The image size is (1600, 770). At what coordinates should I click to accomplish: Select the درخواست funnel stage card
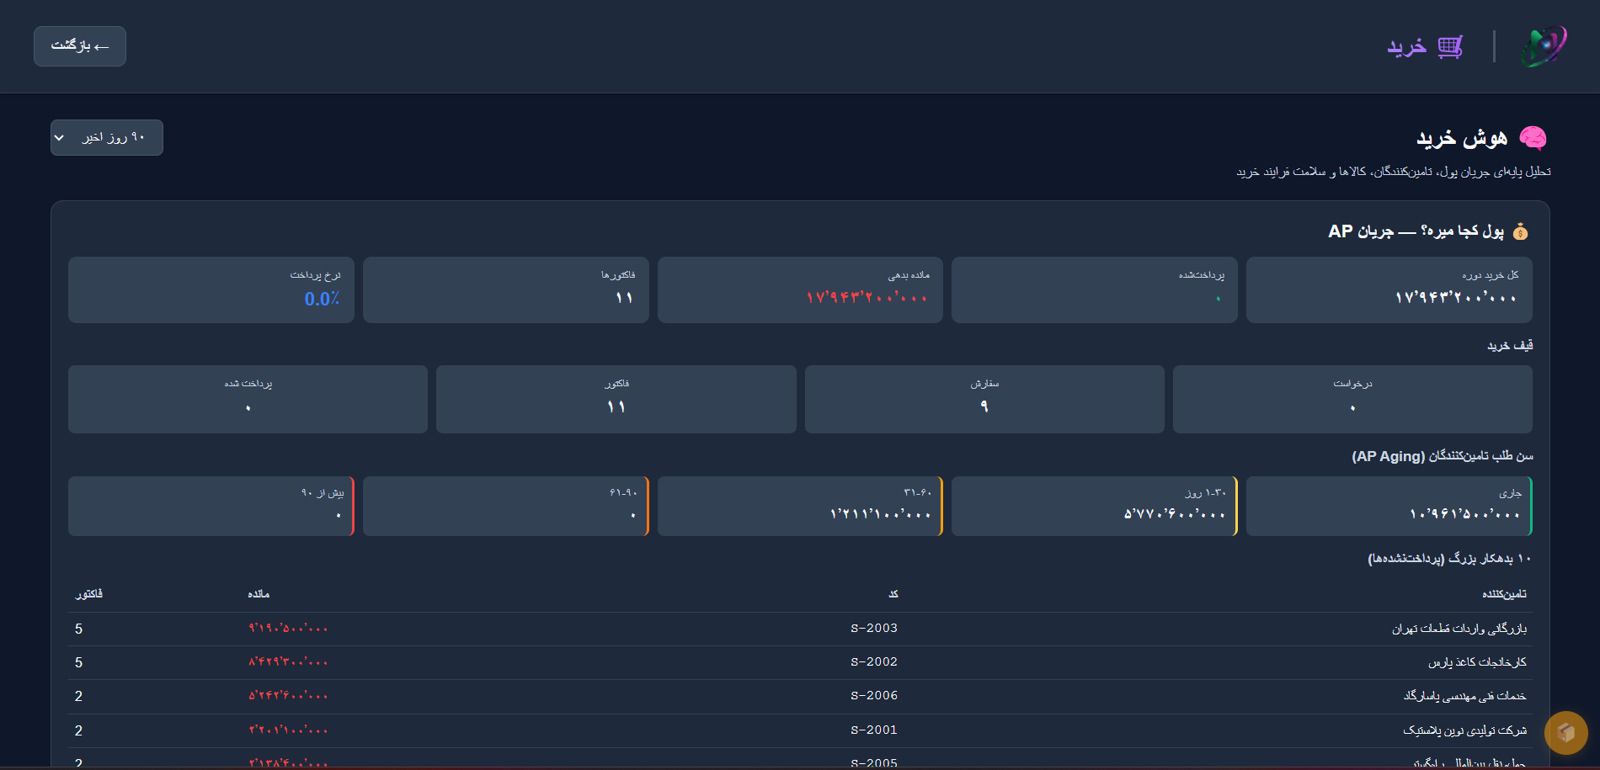(1352, 399)
